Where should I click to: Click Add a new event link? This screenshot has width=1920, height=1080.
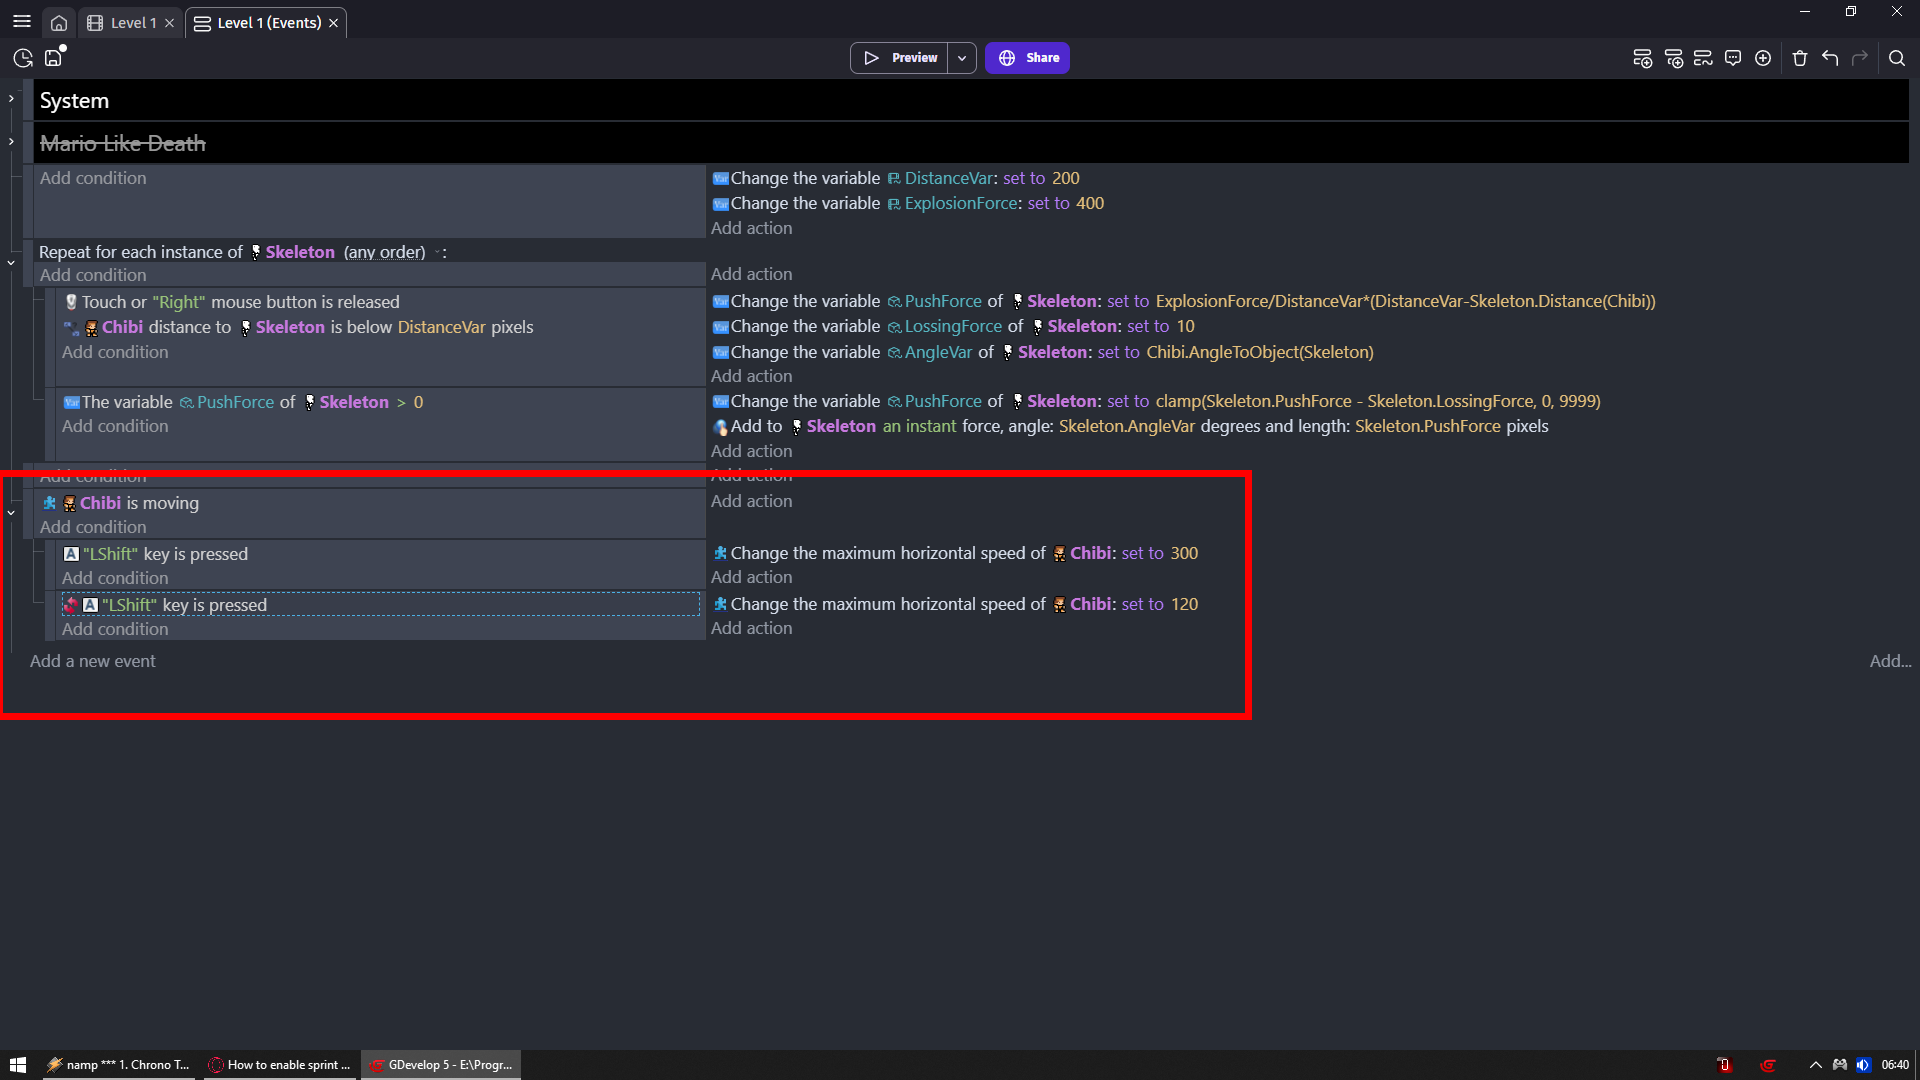click(x=92, y=661)
